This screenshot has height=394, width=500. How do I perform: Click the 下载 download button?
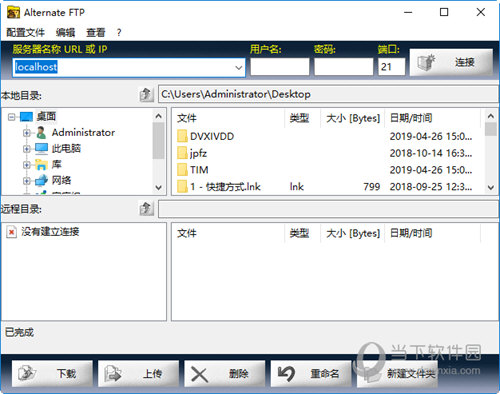point(52,374)
